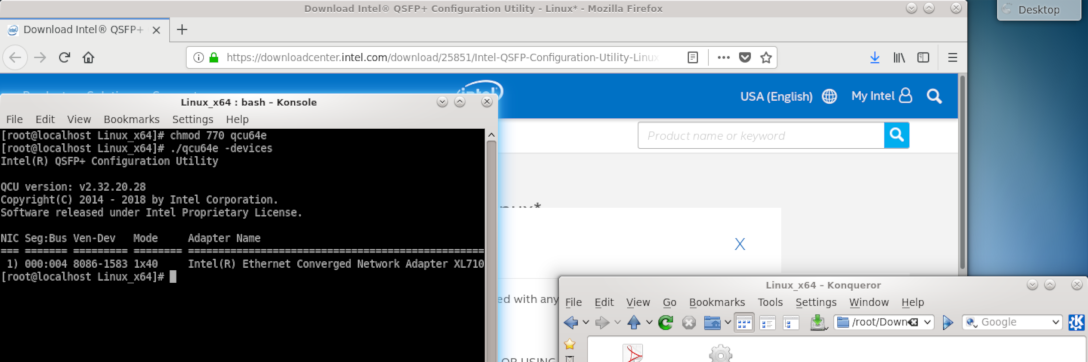This screenshot has width=1088, height=362.
Task: Open Konqueror File menu
Action: coord(573,302)
